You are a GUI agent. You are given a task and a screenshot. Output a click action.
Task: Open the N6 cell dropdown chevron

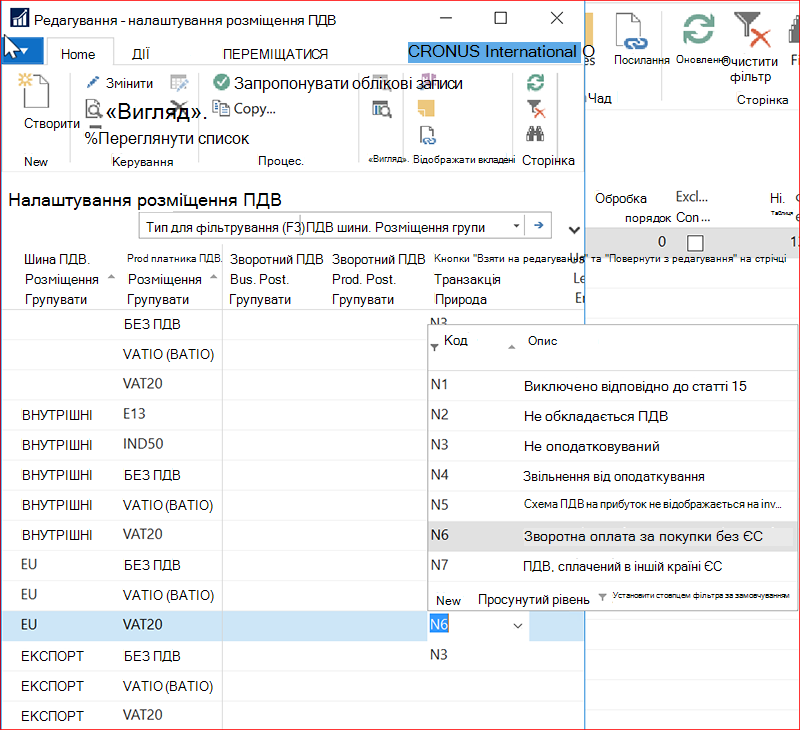[x=517, y=625]
